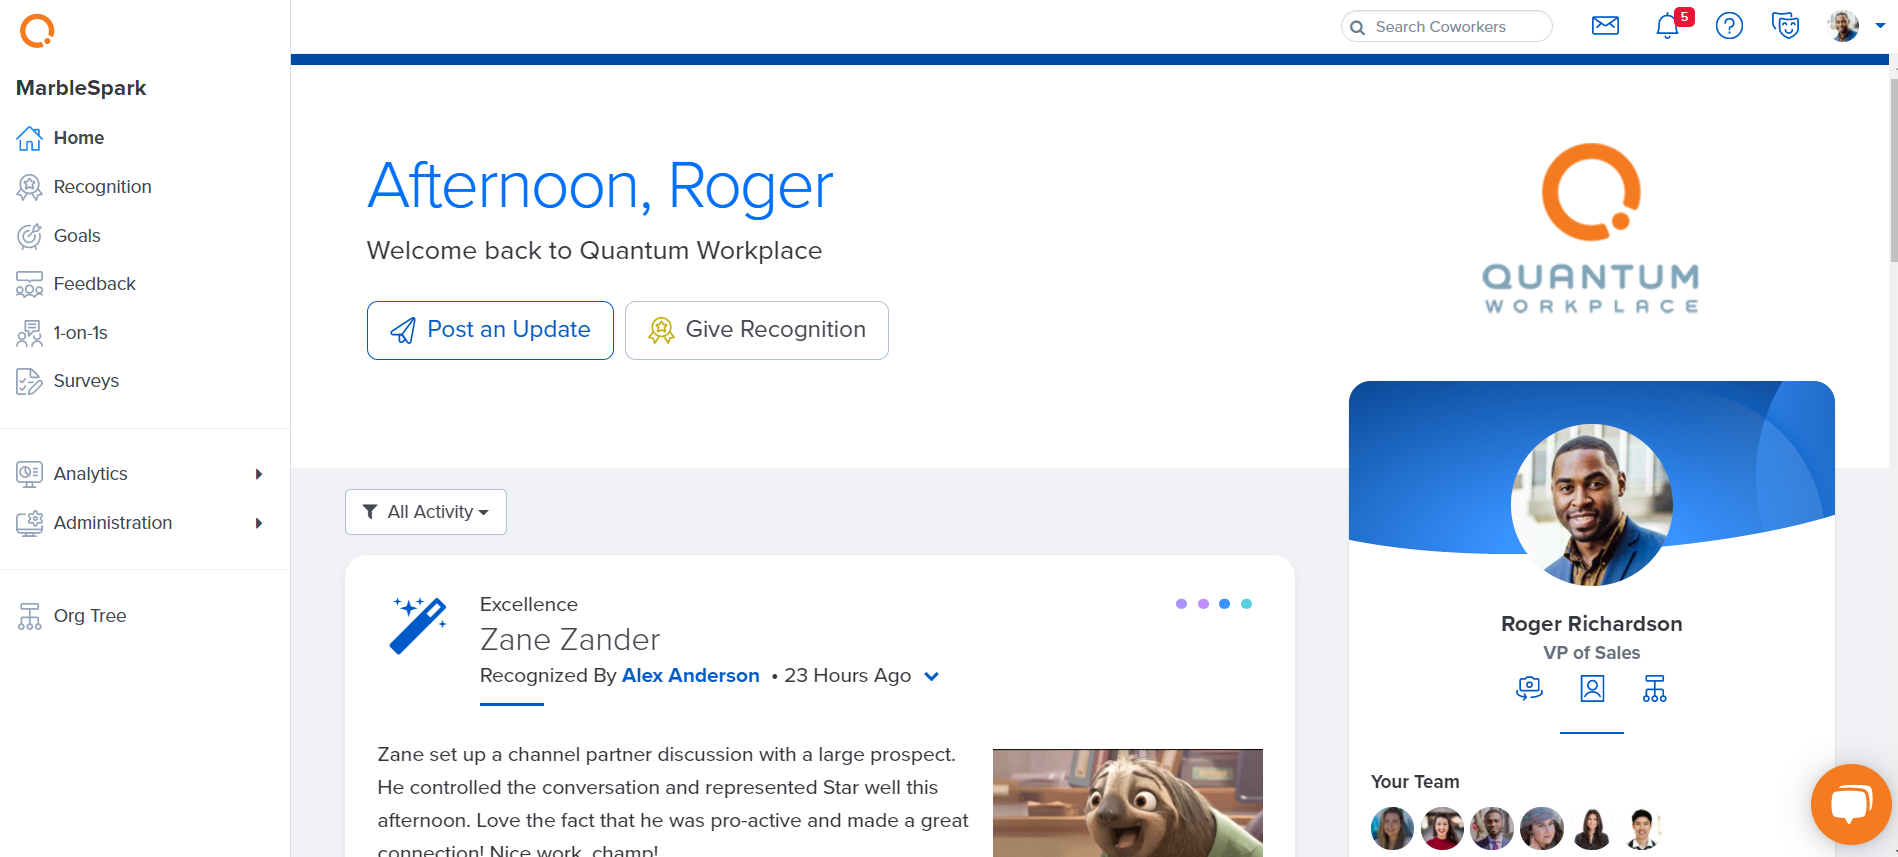
Task: Open notifications bell with 5 badge
Action: tap(1667, 26)
